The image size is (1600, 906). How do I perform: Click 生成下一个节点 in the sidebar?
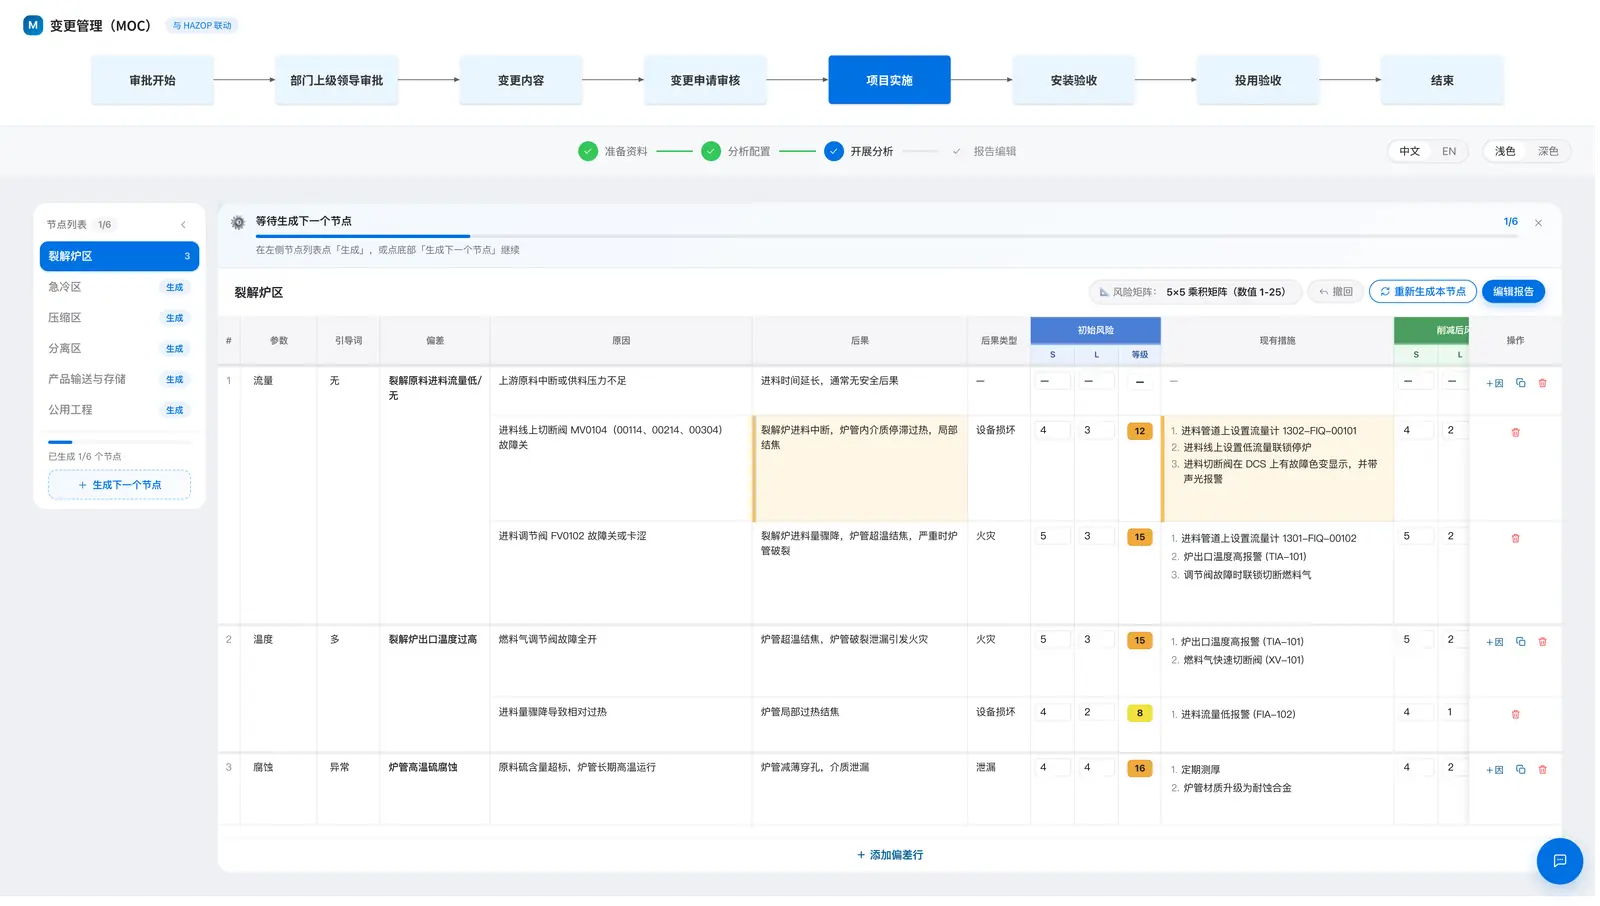[119, 485]
